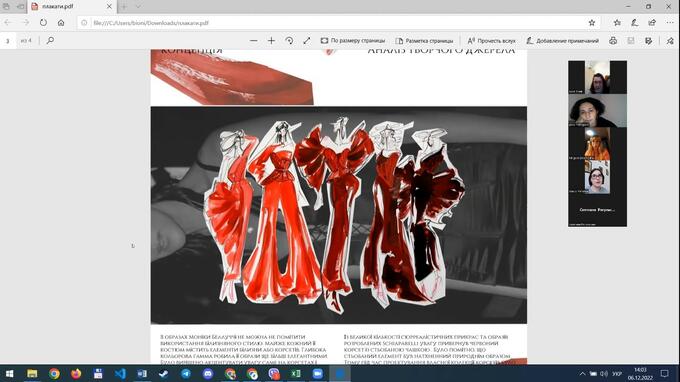This screenshot has height=382, width=680.
Task: Pin the PDF toolbar with the pin icon
Action: point(670,41)
